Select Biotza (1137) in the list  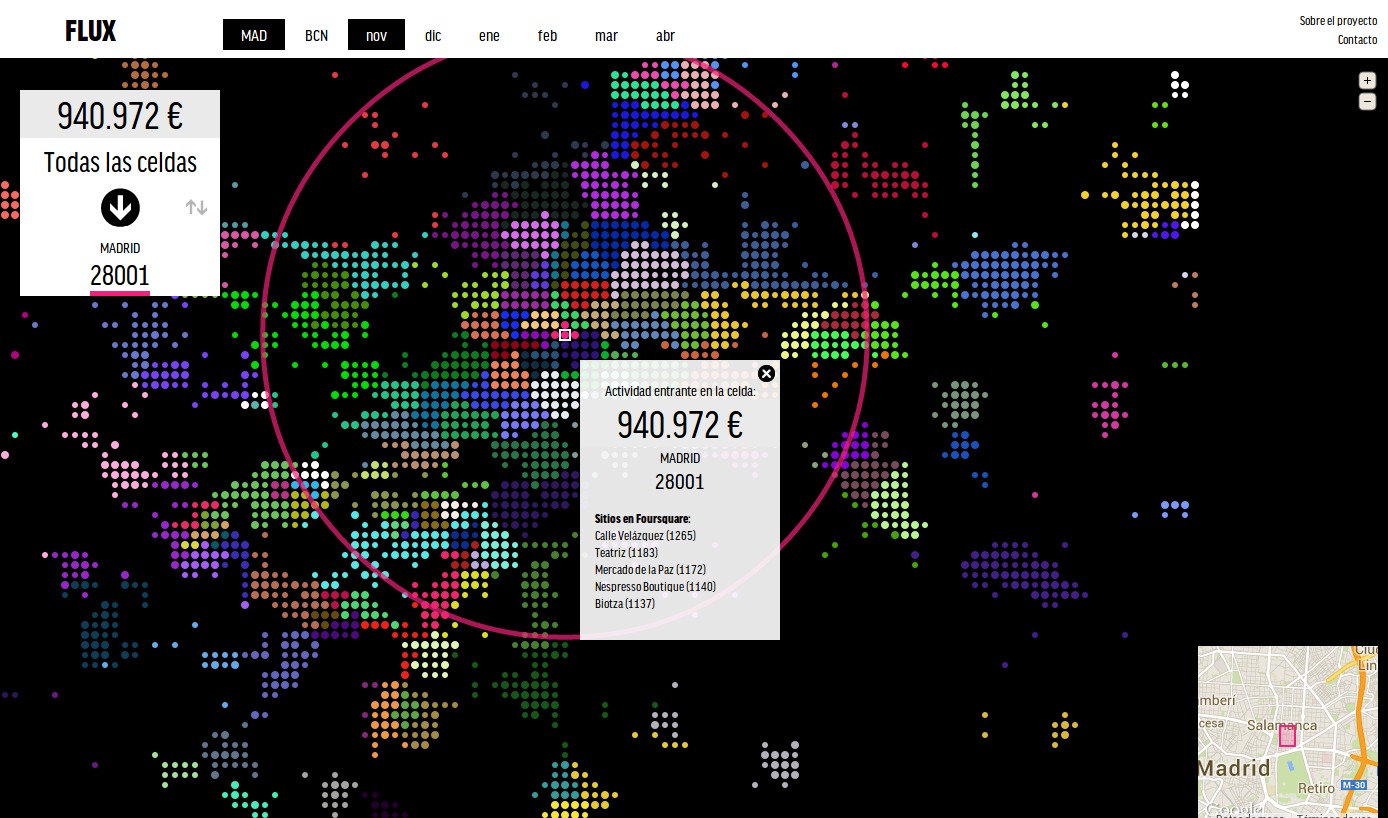[x=625, y=603]
